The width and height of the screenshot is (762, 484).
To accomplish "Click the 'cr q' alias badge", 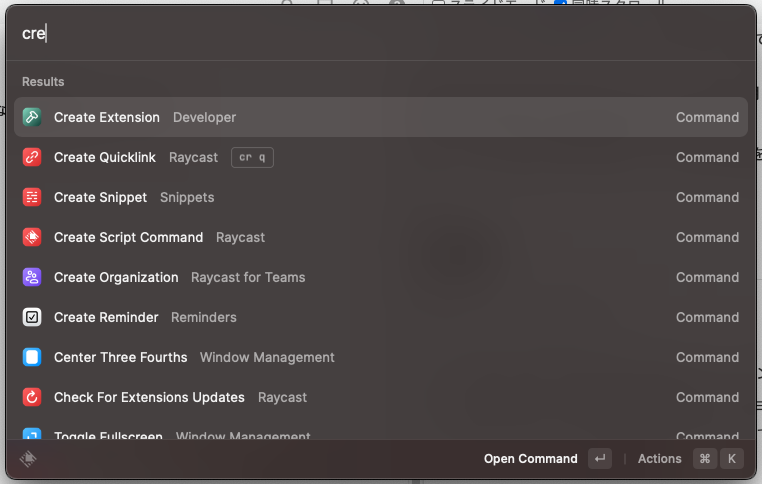I will (x=252, y=157).
